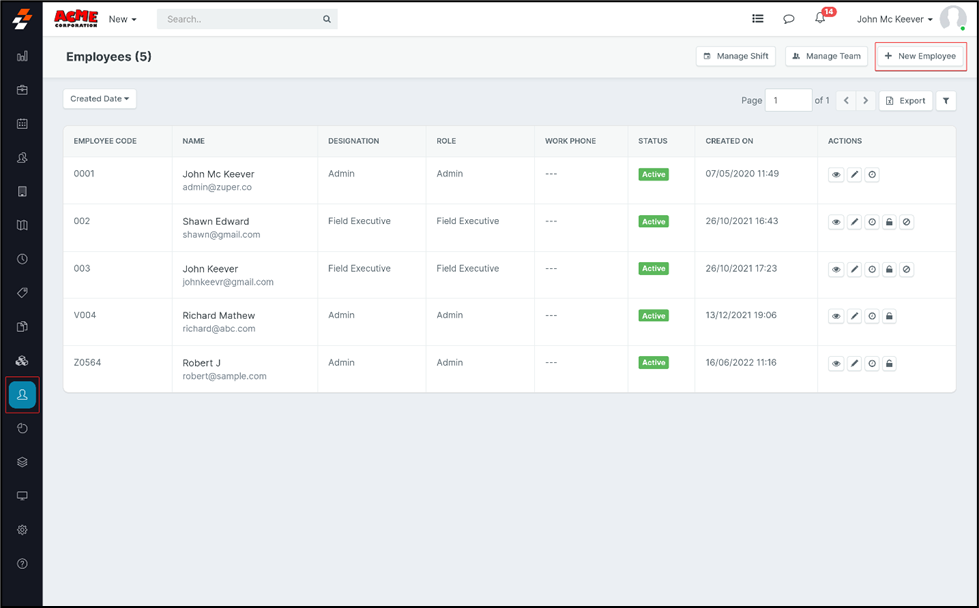This screenshot has width=979, height=608.
Task: Click the clock icon for Robert J
Action: (x=872, y=364)
